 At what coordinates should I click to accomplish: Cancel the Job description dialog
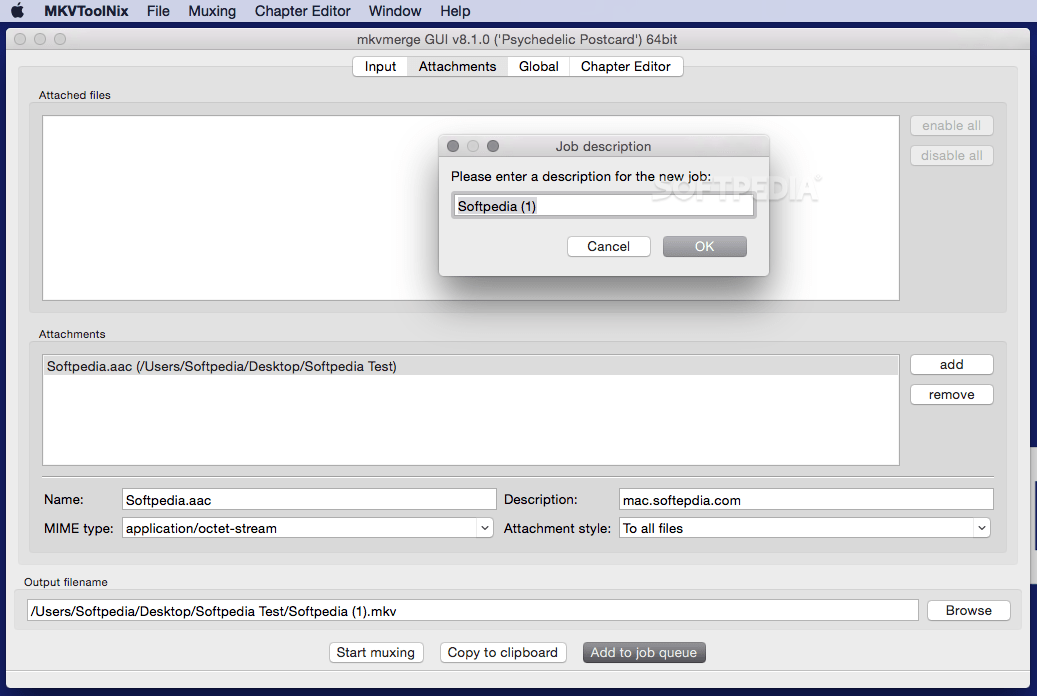coord(608,246)
